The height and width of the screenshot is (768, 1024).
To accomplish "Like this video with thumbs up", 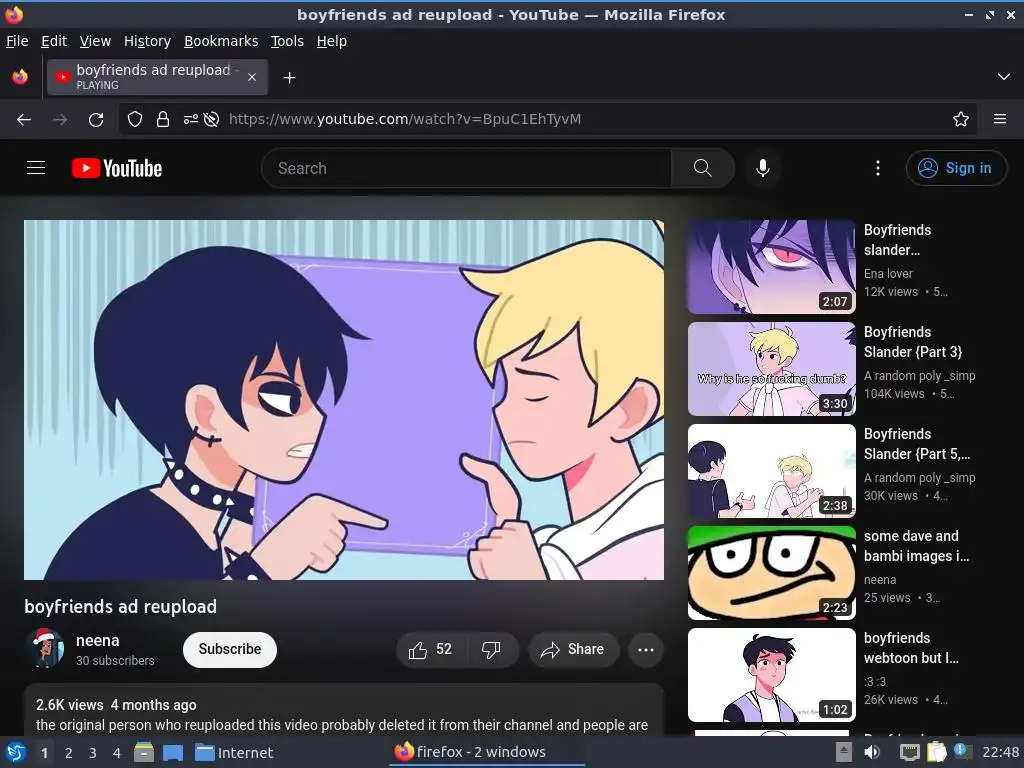I will click(x=430, y=649).
